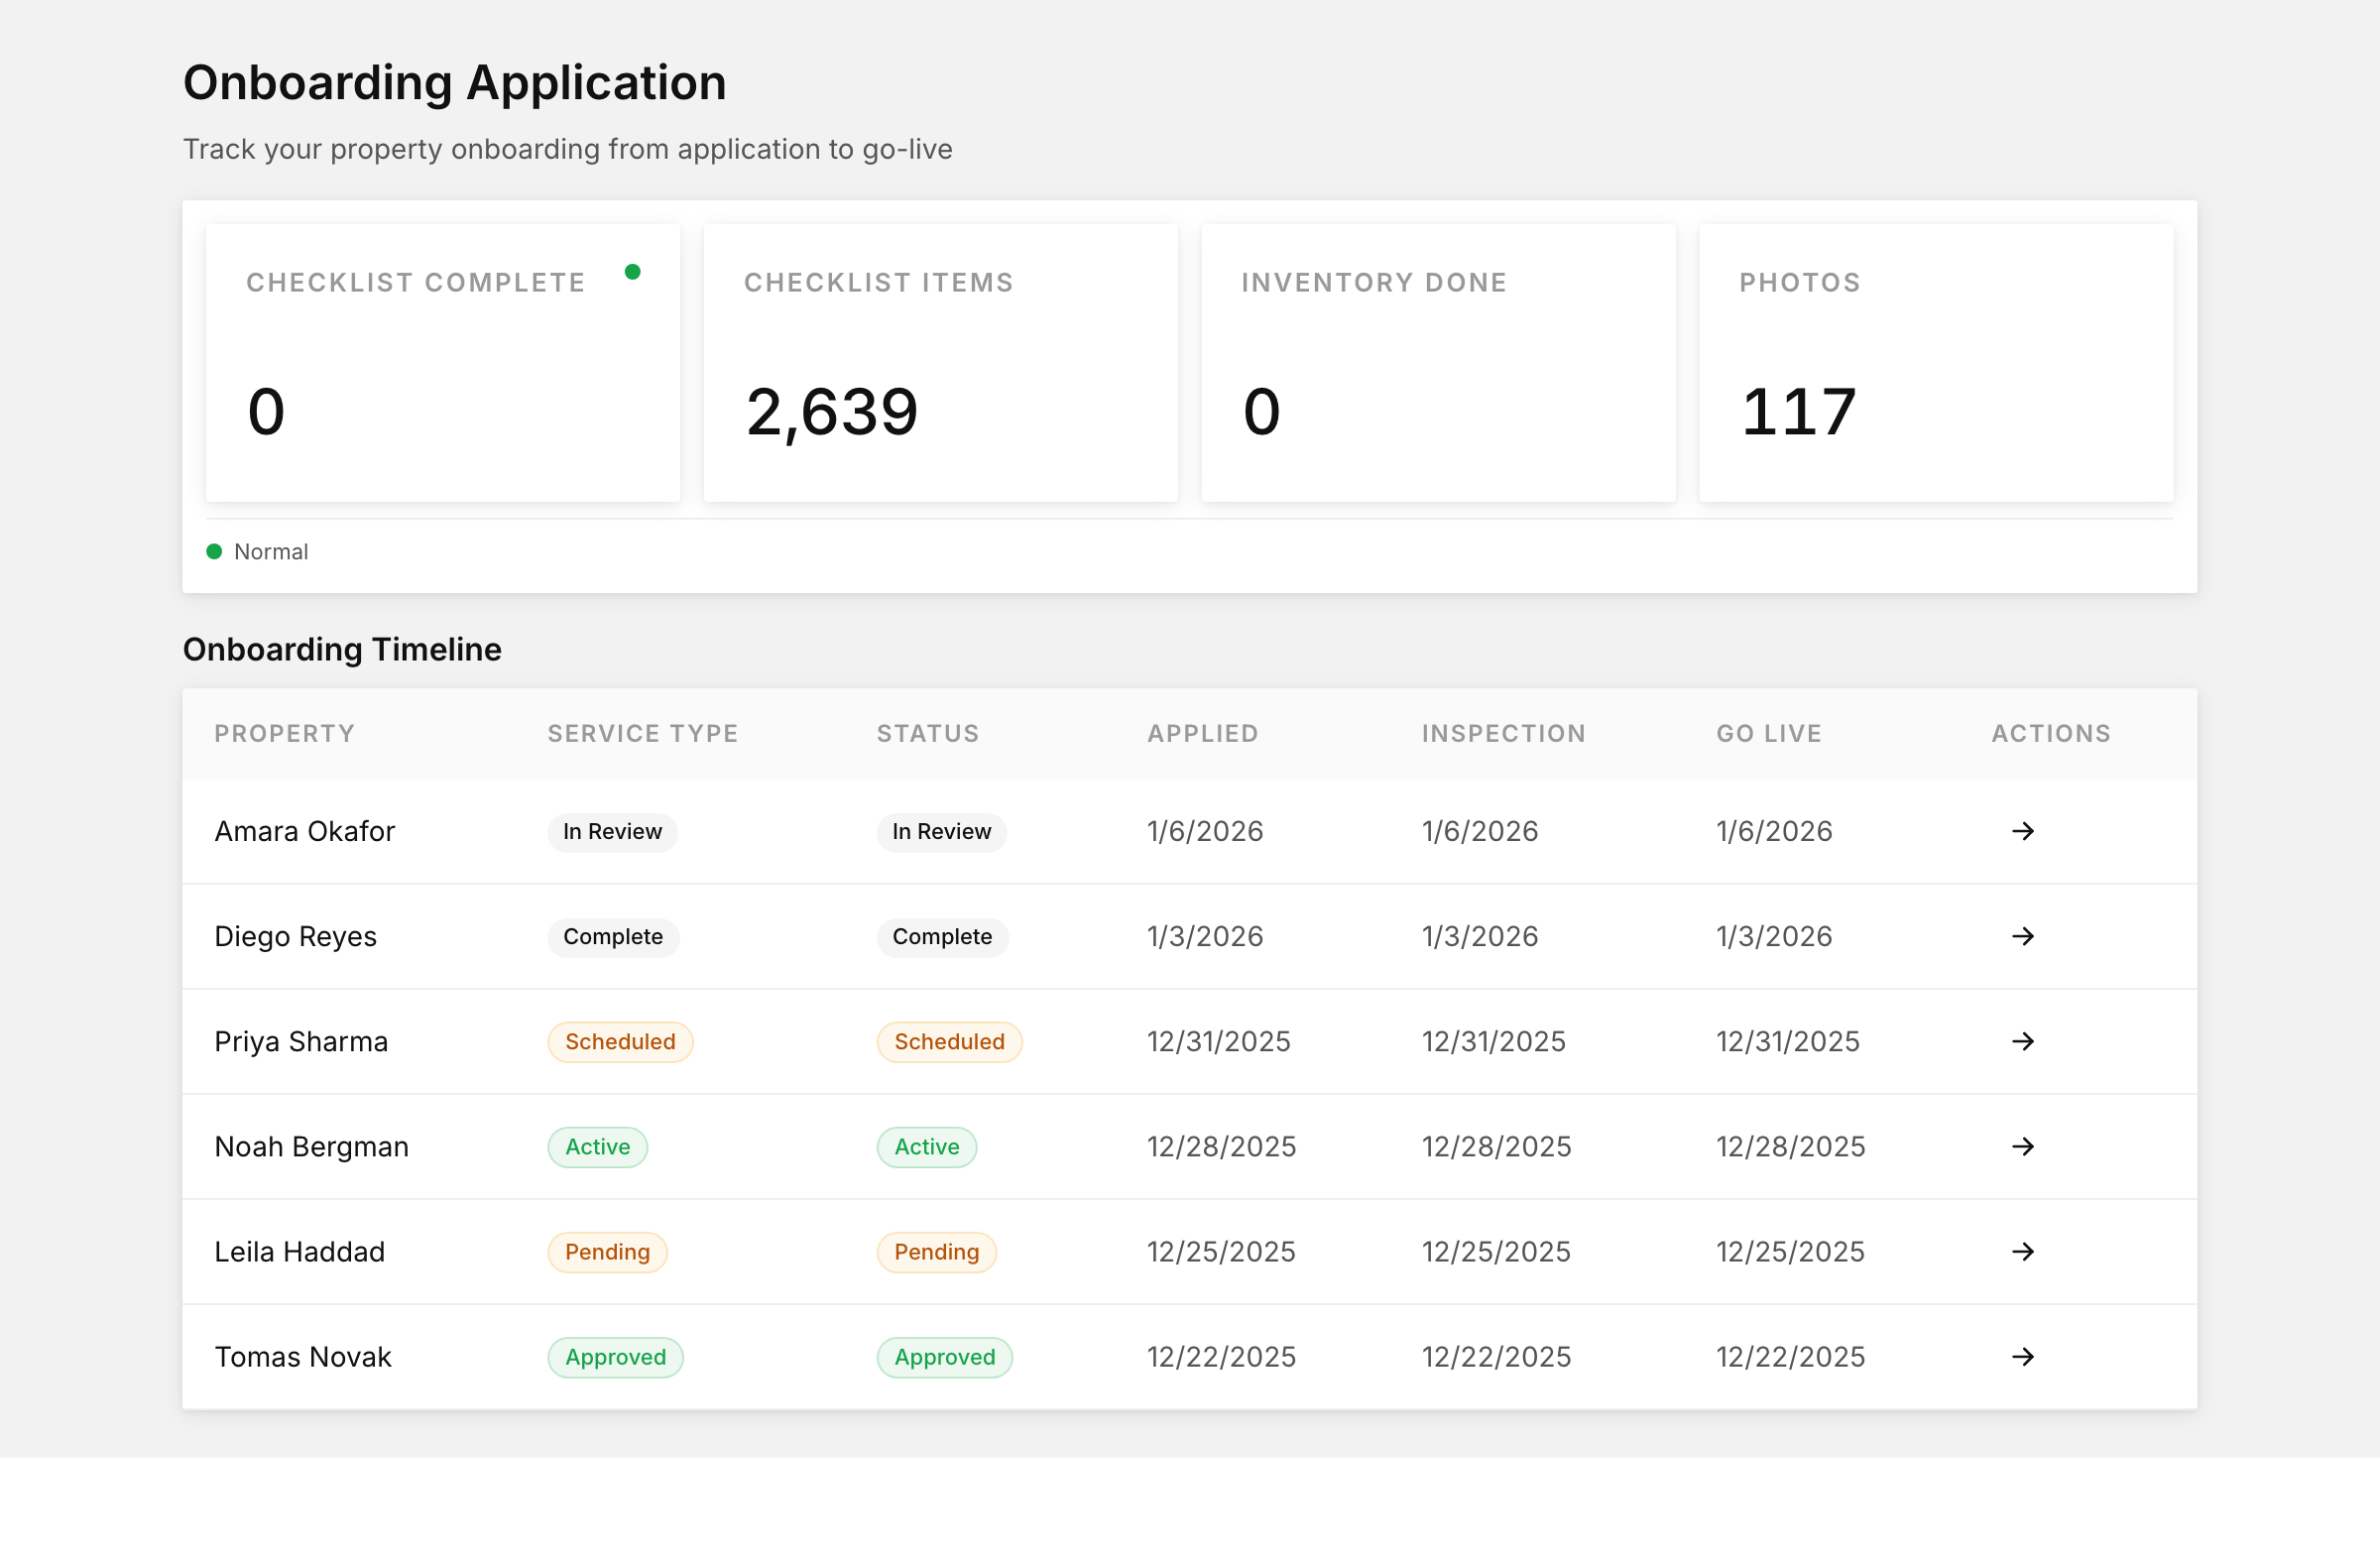Click the Actions column header
The image size is (2380, 1563).
point(2051,733)
